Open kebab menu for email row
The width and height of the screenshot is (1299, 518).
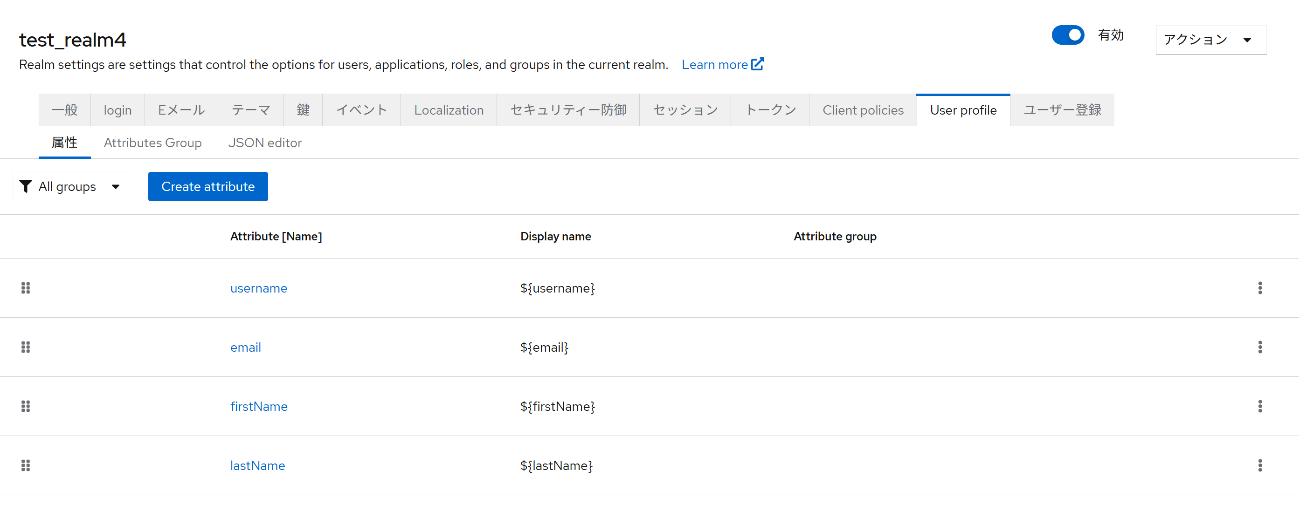pos(1260,347)
